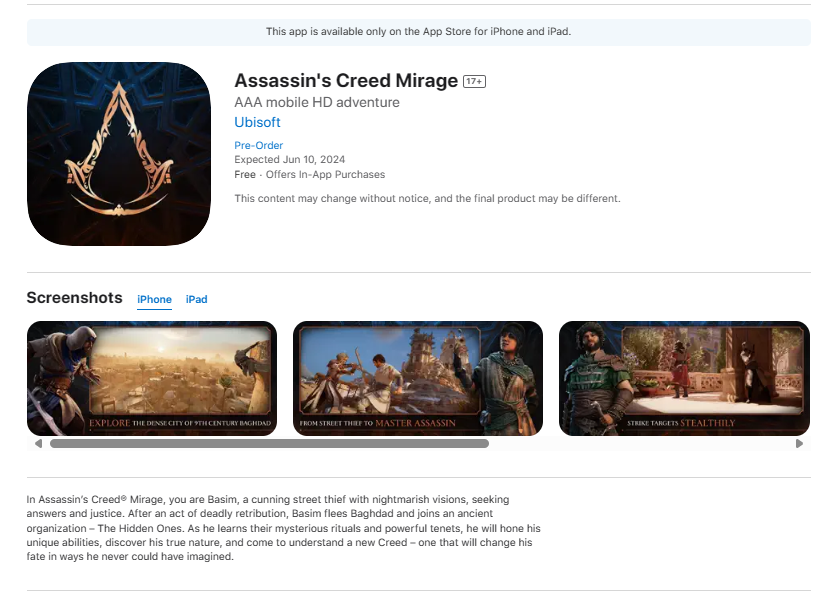This screenshot has height=604, width=822.
Task: Click the Assassin's Creed Mirage app icon
Action: pos(119,154)
